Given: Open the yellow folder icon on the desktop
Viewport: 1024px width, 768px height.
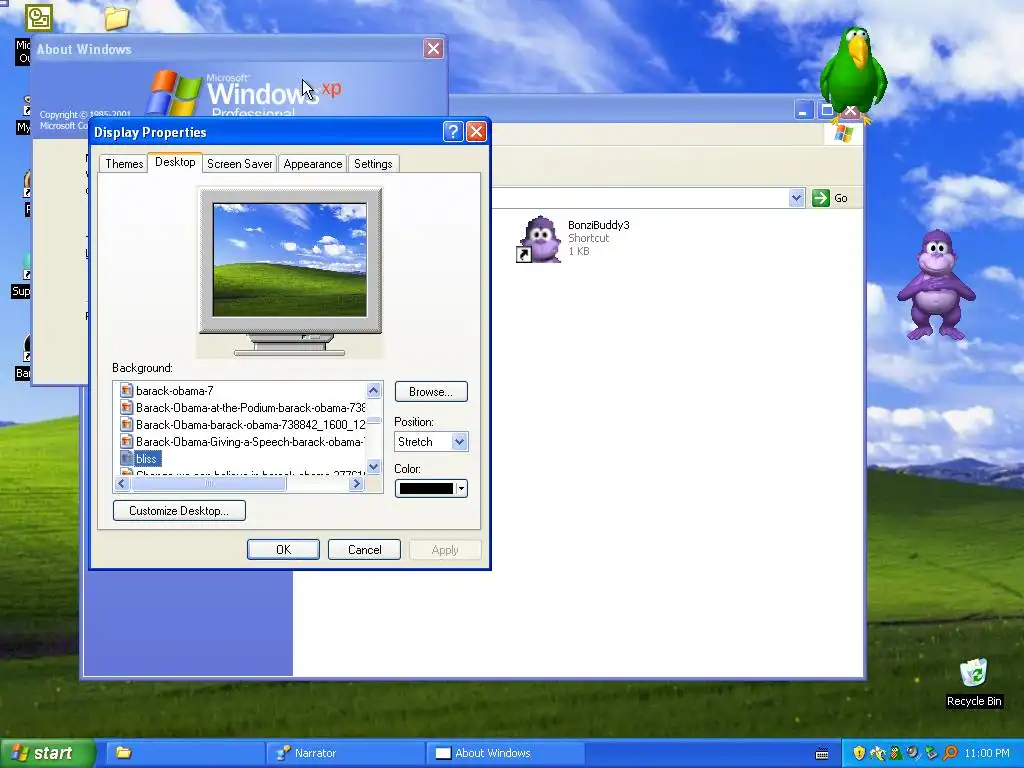Looking at the screenshot, I should tap(117, 18).
